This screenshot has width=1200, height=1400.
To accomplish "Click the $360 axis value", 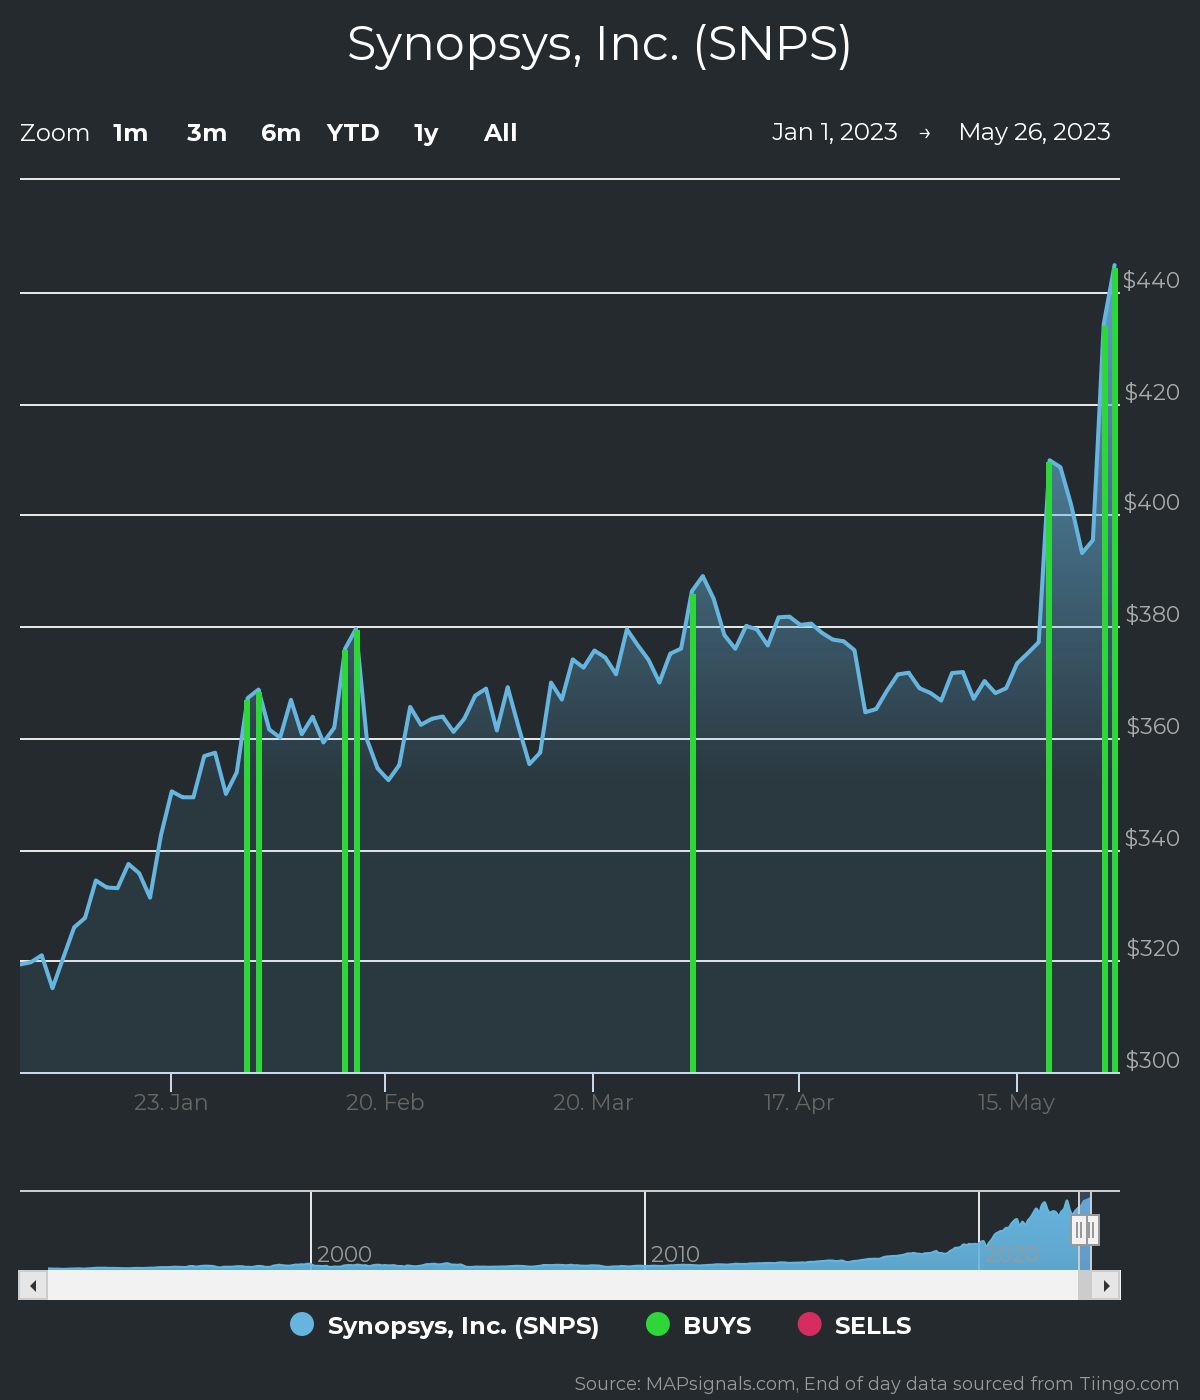I will (x=1153, y=726).
